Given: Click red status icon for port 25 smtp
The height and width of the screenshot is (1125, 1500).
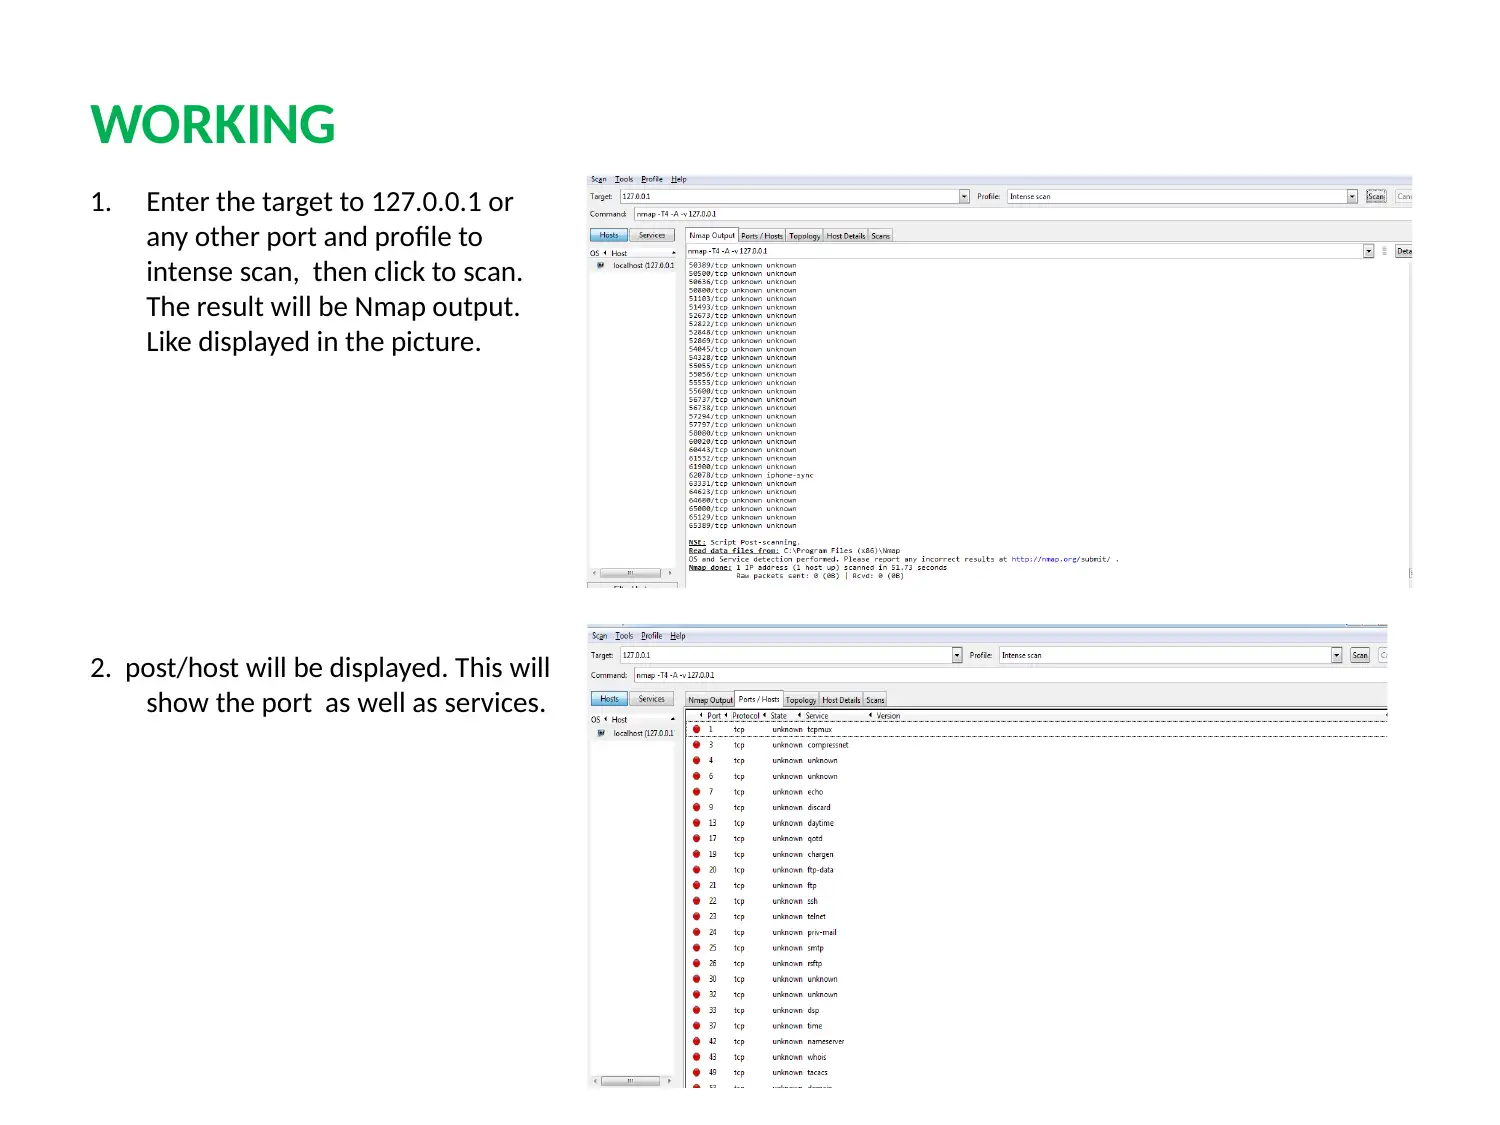Looking at the screenshot, I should coord(697,948).
